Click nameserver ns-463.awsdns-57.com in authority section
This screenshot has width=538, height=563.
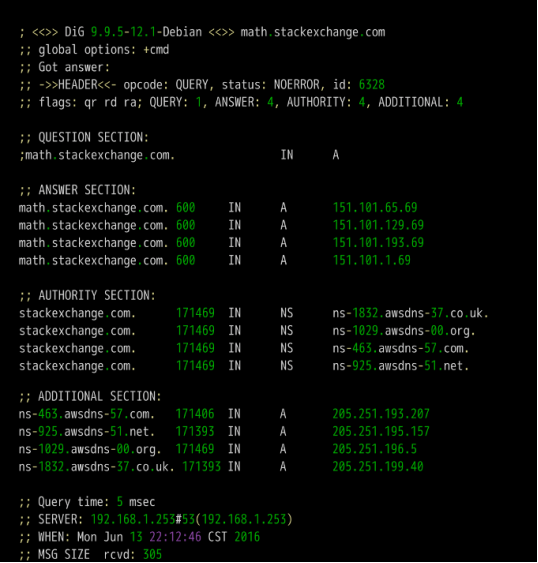point(401,348)
